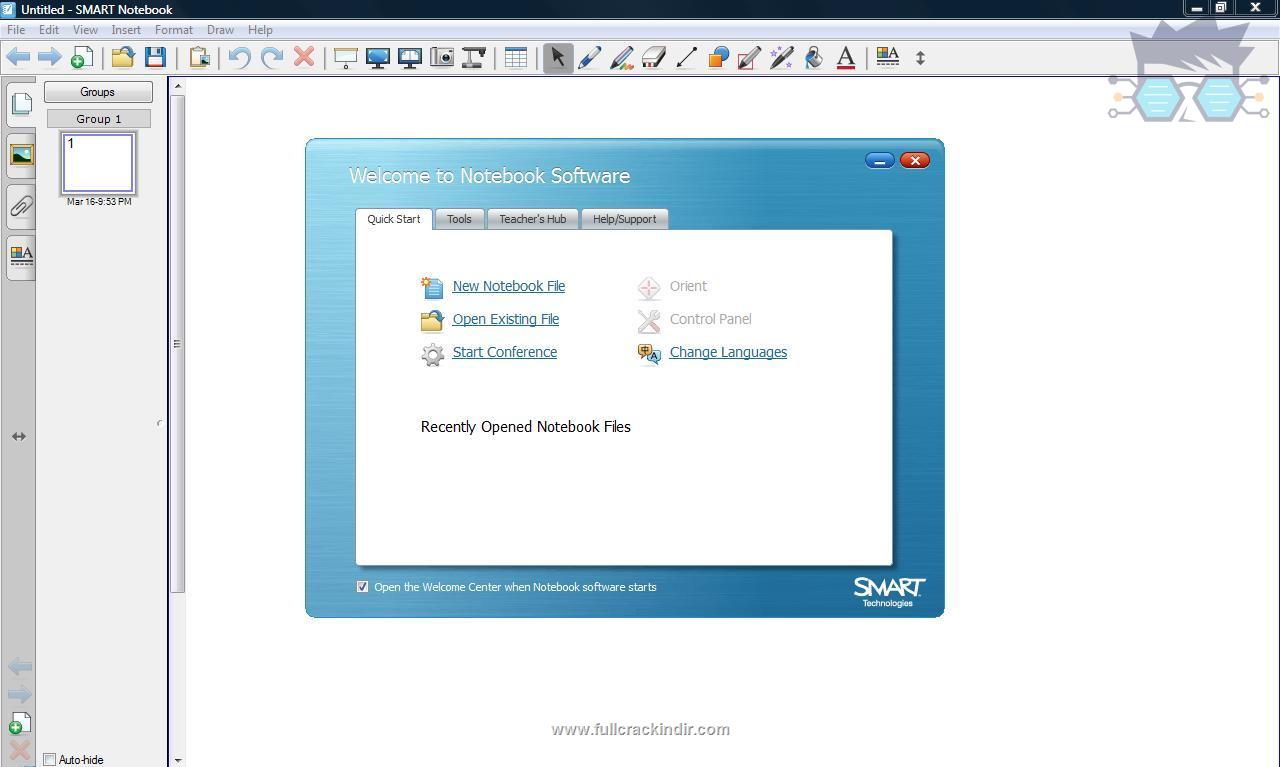Click the Open Existing File link
The width and height of the screenshot is (1280, 767).
click(506, 319)
